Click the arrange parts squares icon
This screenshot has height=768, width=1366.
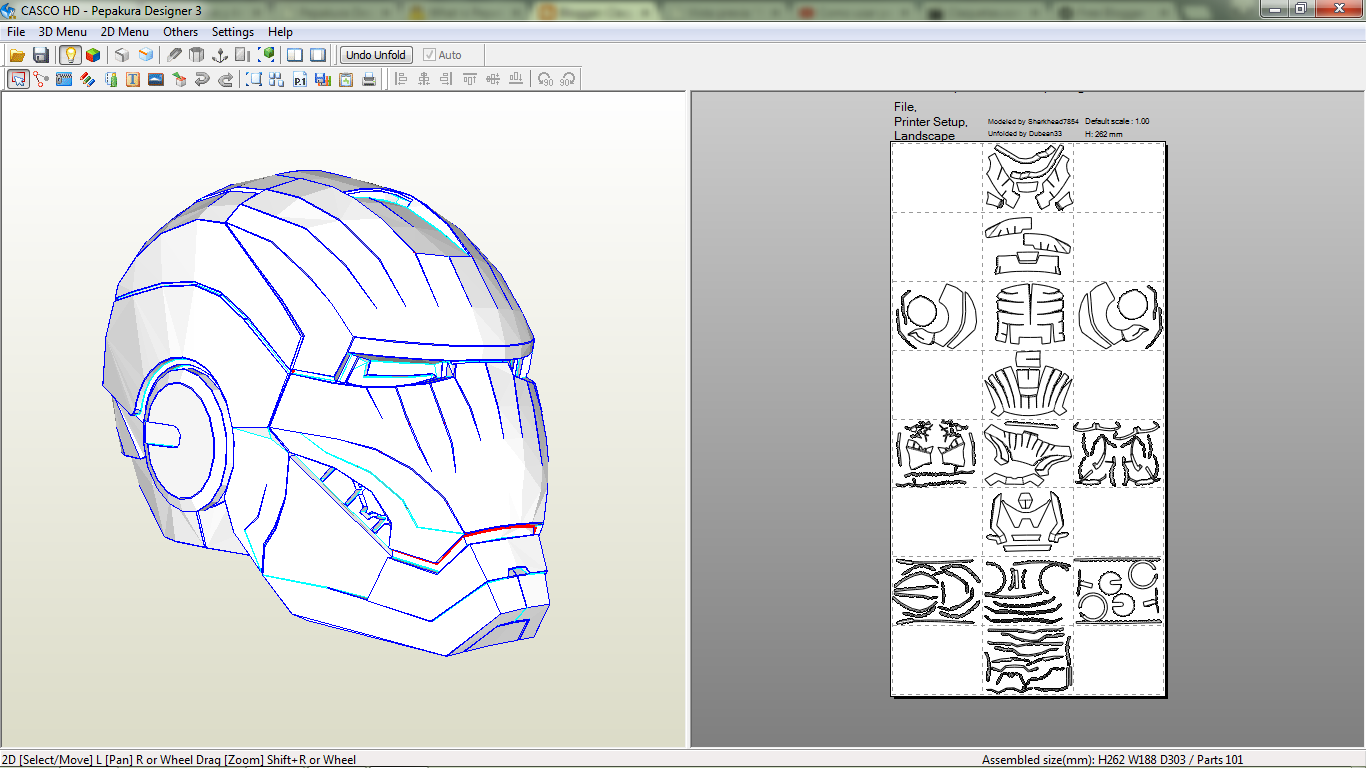tap(277, 79)
